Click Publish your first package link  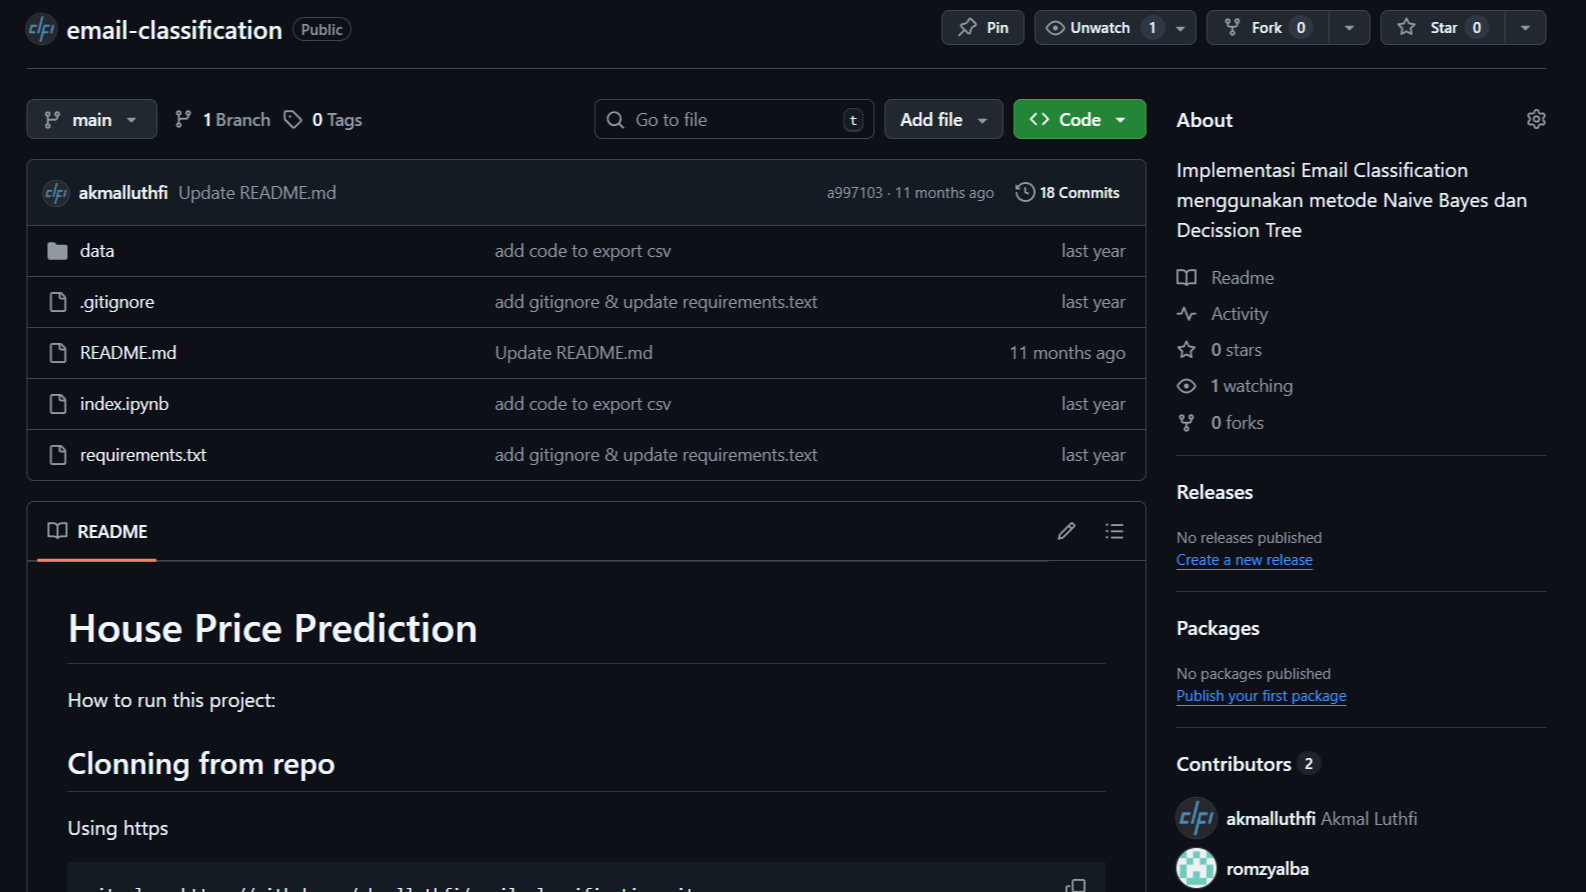coord(1261,696)
